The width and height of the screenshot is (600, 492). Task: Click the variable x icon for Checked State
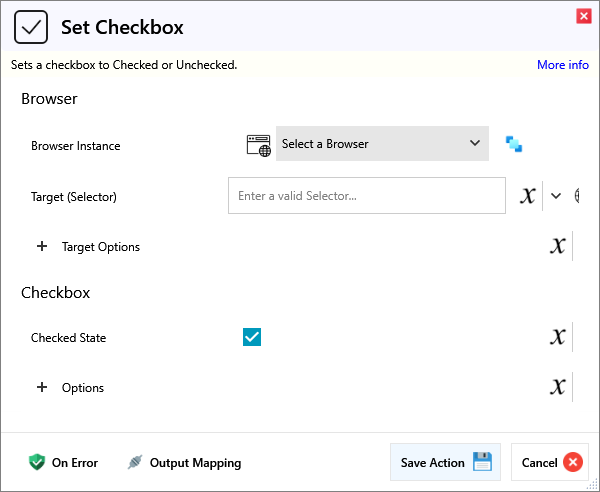[x=558, y=337]
